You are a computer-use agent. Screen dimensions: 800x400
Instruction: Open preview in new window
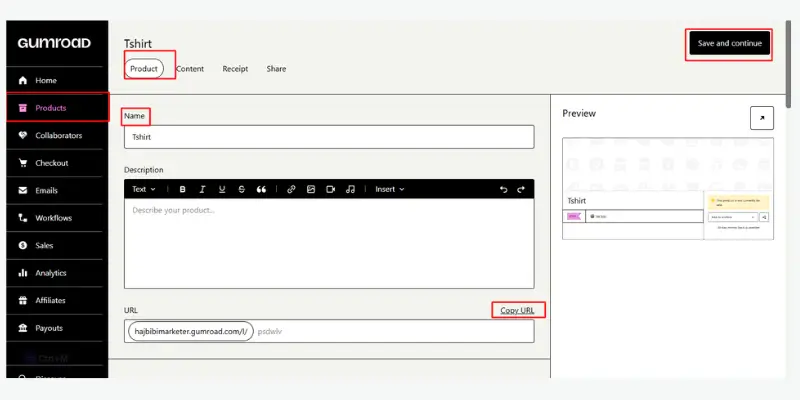point(762,118)
